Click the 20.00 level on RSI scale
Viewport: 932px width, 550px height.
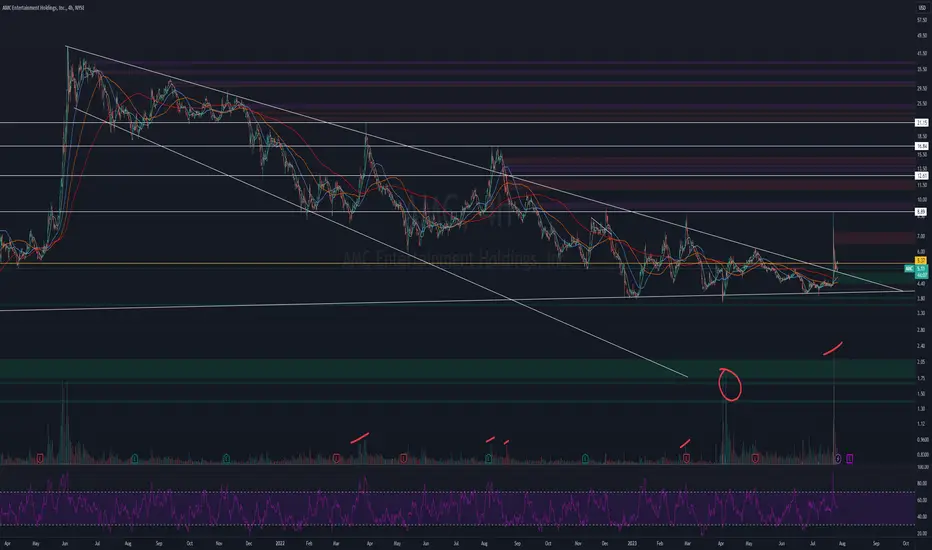pos(922,533)
